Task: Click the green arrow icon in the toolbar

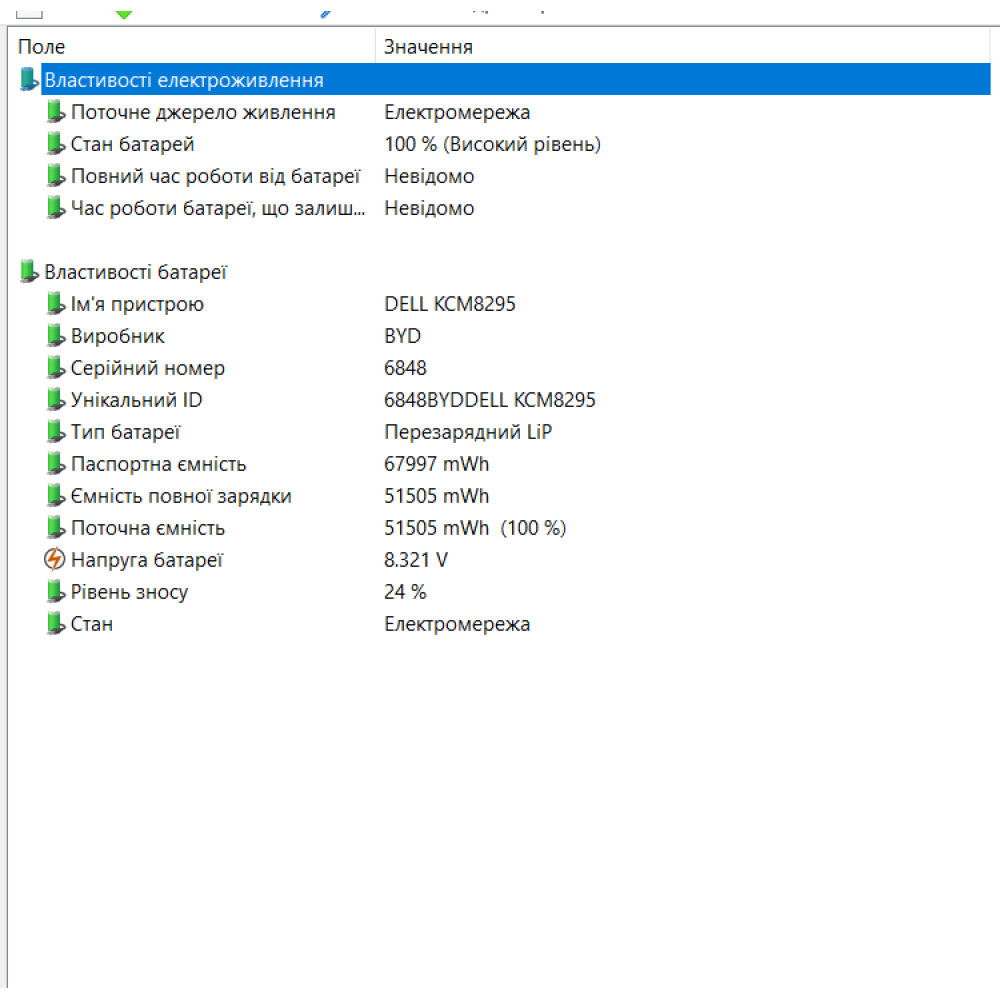Action: click(x=122, y=12)
